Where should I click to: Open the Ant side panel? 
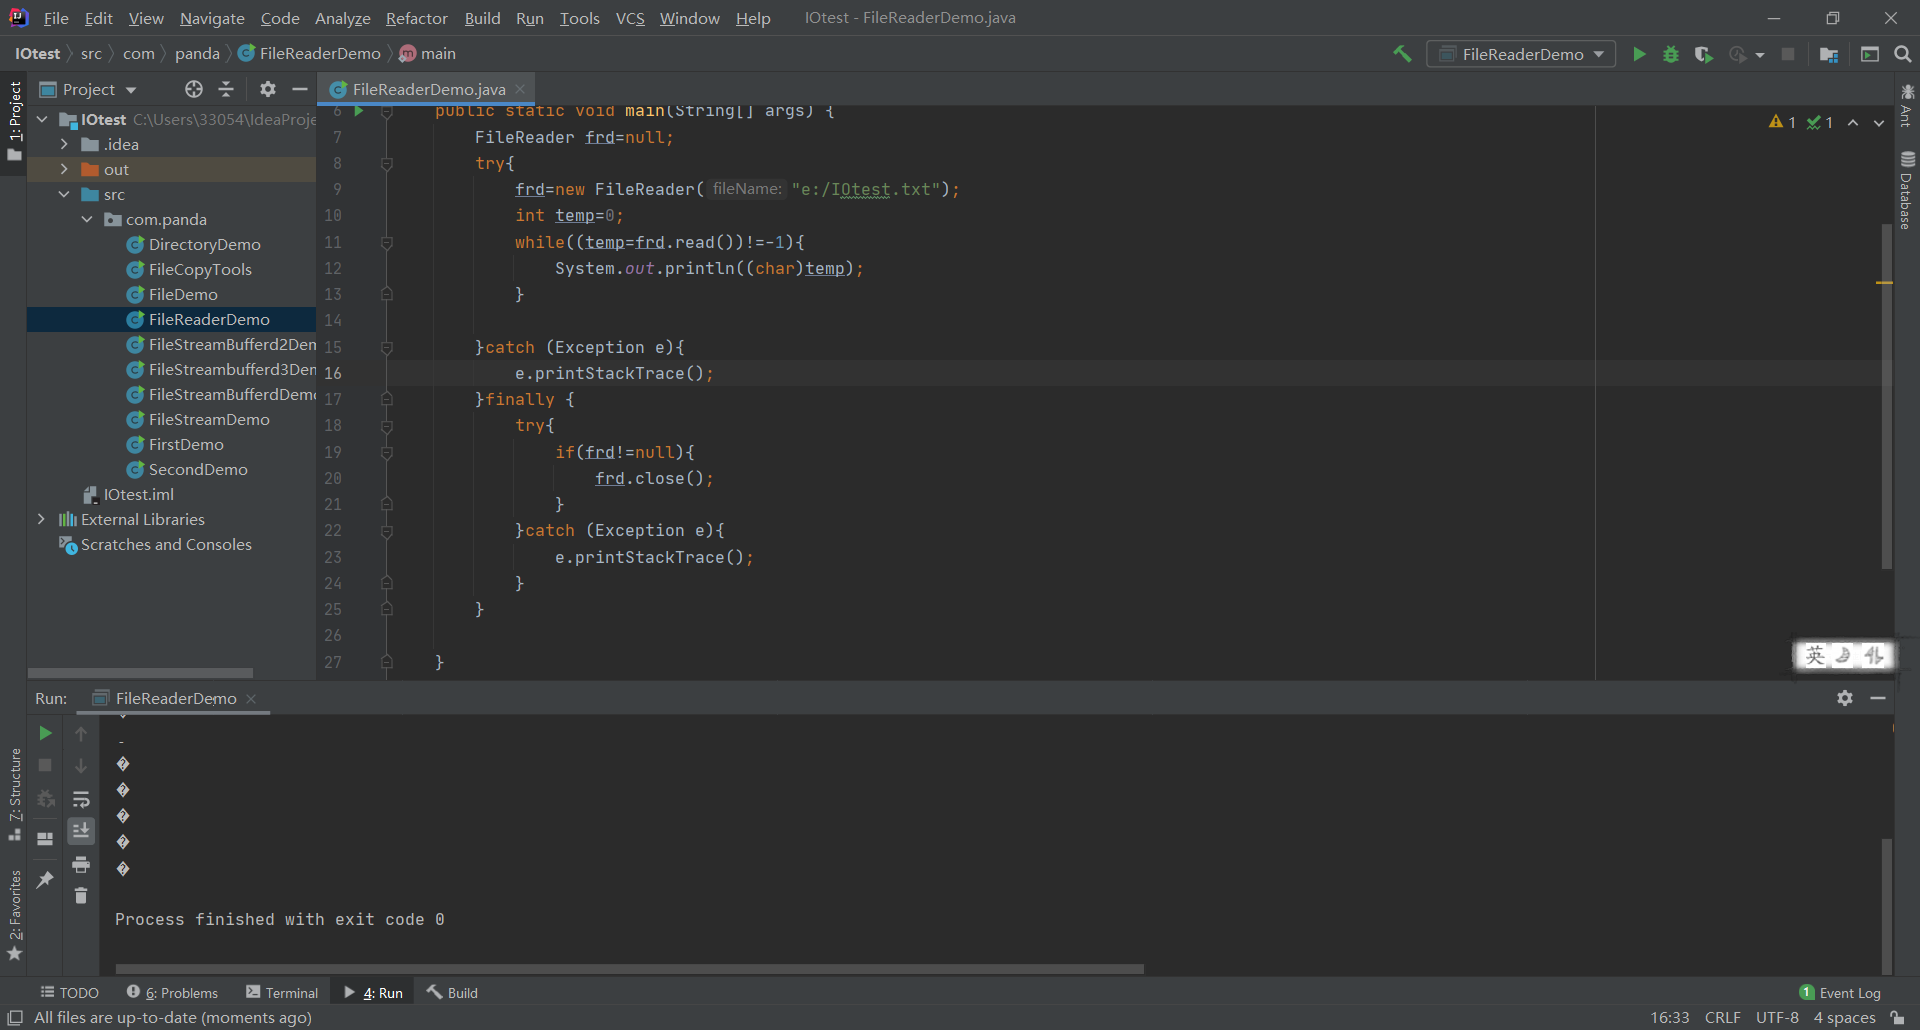click(x=1907, y=105)
